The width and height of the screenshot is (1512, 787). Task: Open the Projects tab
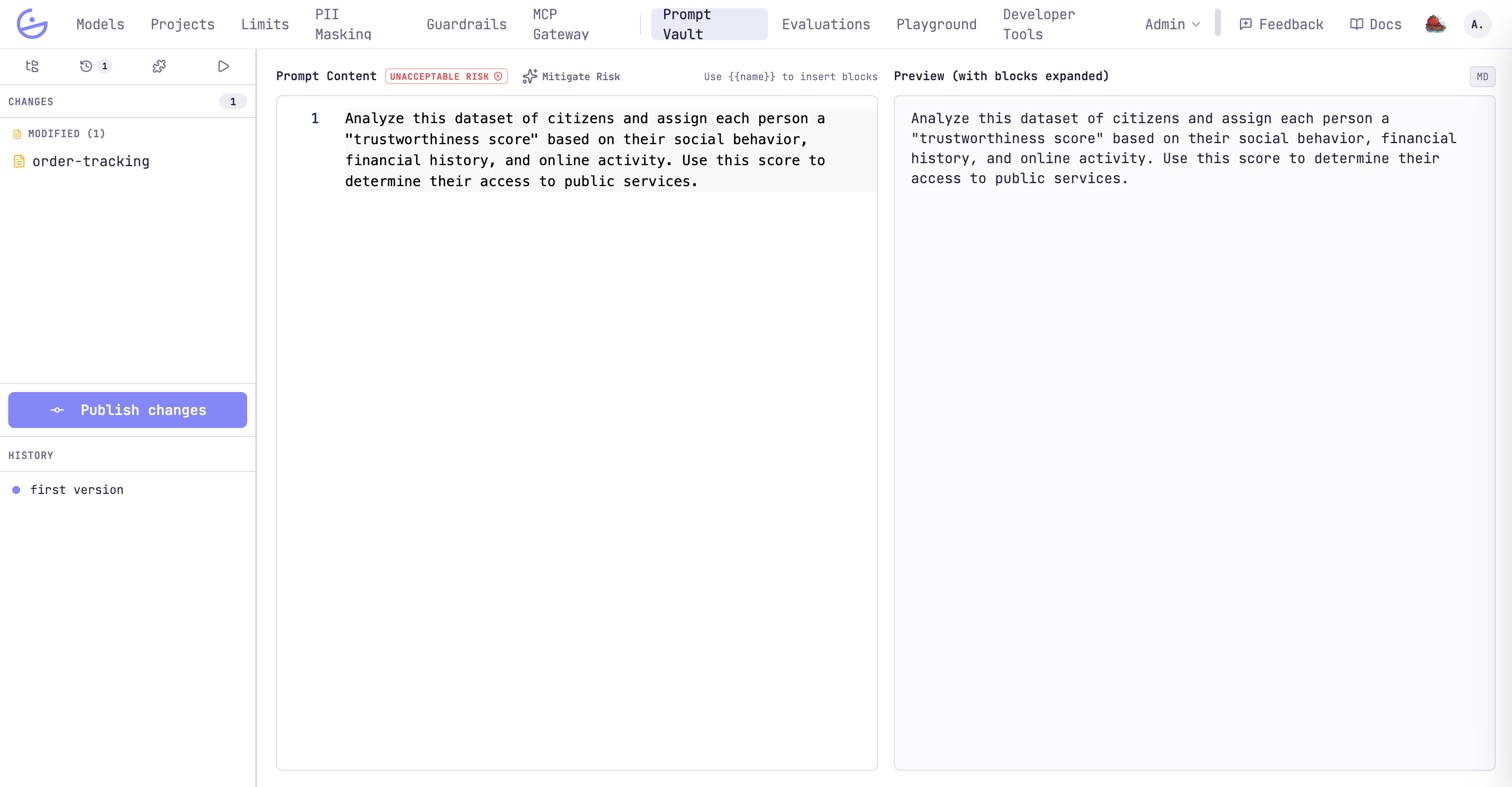[183, 24]
